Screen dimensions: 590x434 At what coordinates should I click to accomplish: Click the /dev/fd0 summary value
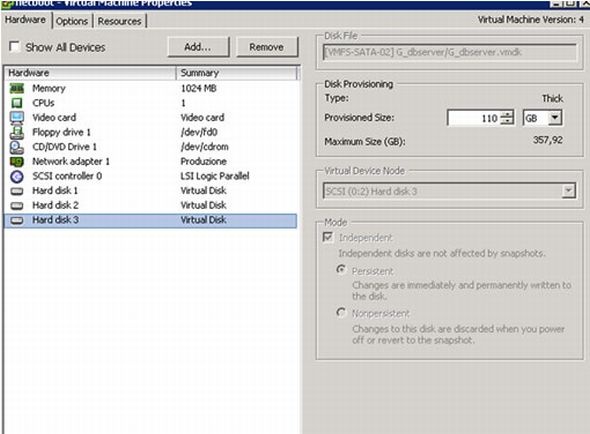(x=199, y=132)
